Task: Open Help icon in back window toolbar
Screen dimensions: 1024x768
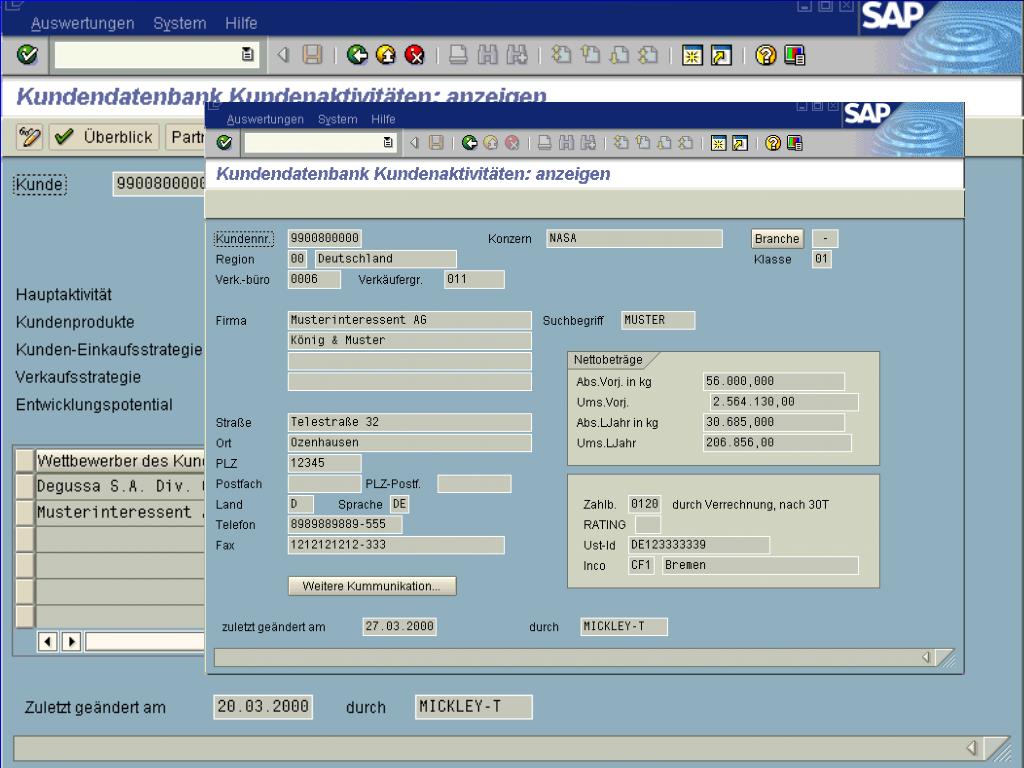Action: [x=765, y=55]
